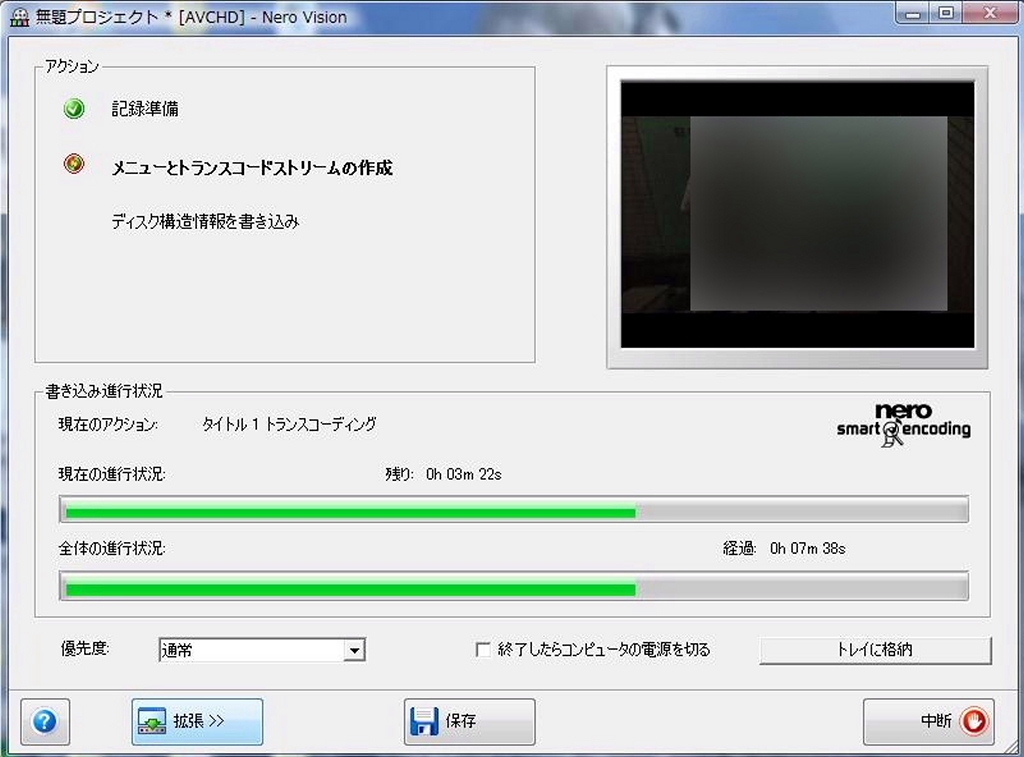
Task: Click the blue help question mark icon
Action: [x=44, y=722]
